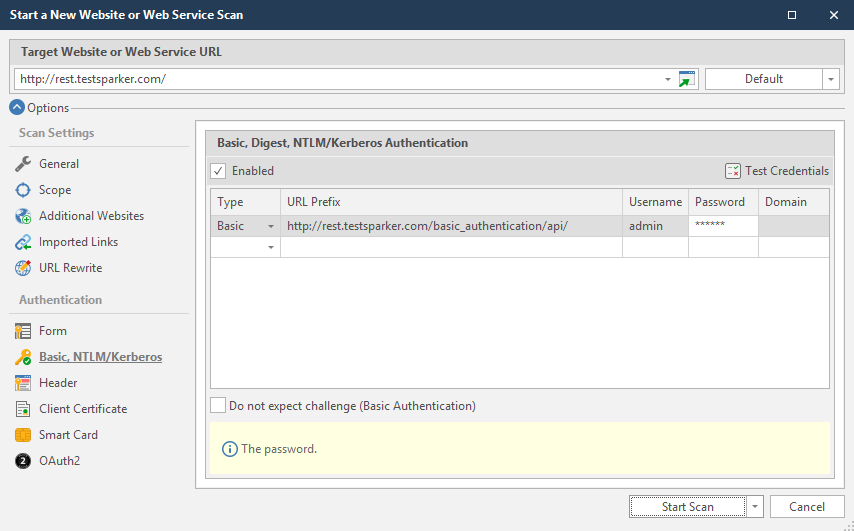Click the General wrench icon
Image resolution: width=854 pixels, height=531 pixels.
coord(23,164)
